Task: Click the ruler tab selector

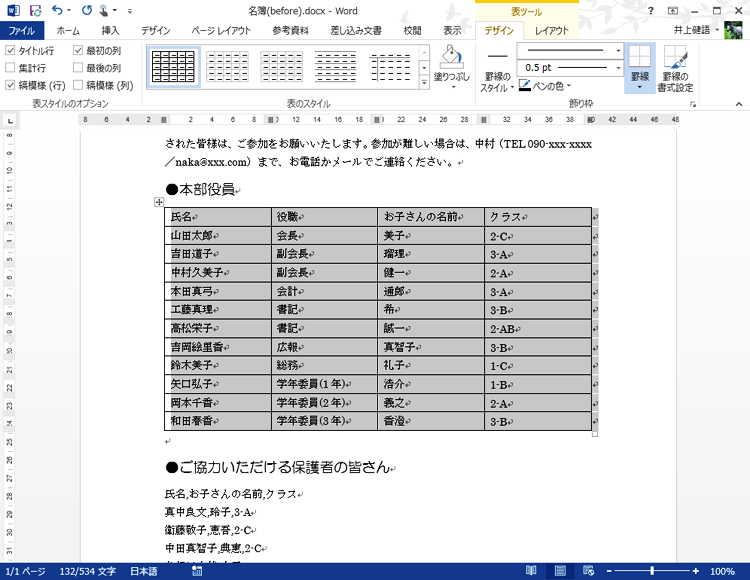Action: [x=10, y=120]
